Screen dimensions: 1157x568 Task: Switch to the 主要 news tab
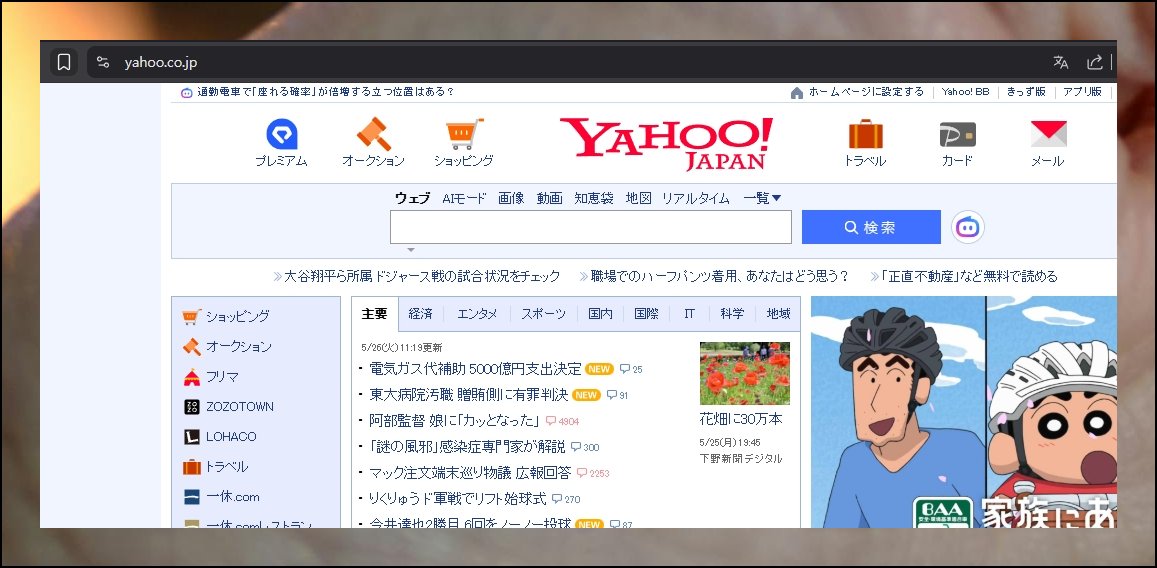(x=375, y=314)
